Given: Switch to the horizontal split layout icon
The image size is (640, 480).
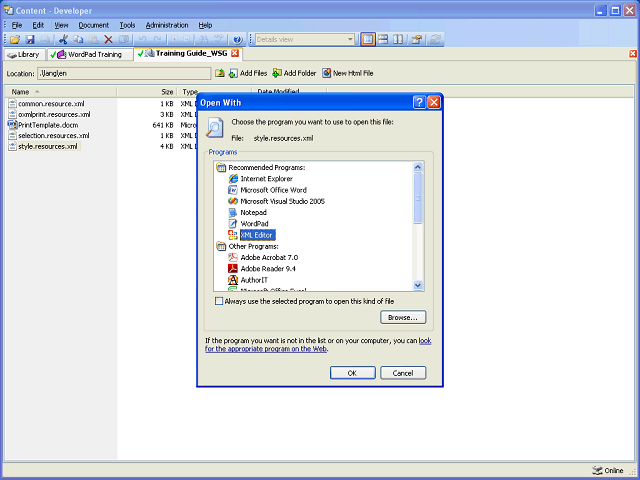Looking at the screenshot, I should click(x=383, y=39).
